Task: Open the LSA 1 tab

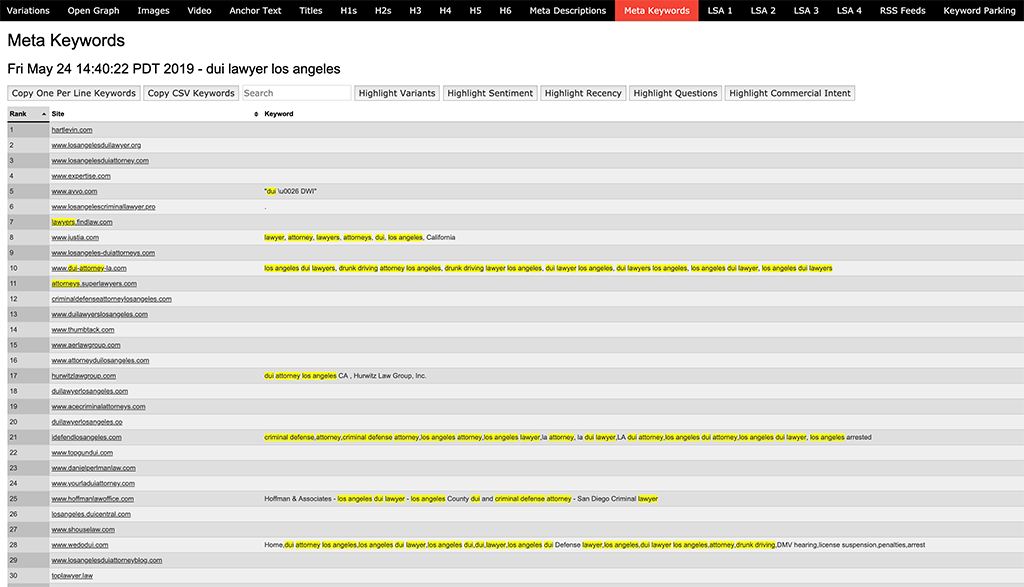Action: [720, 10]
